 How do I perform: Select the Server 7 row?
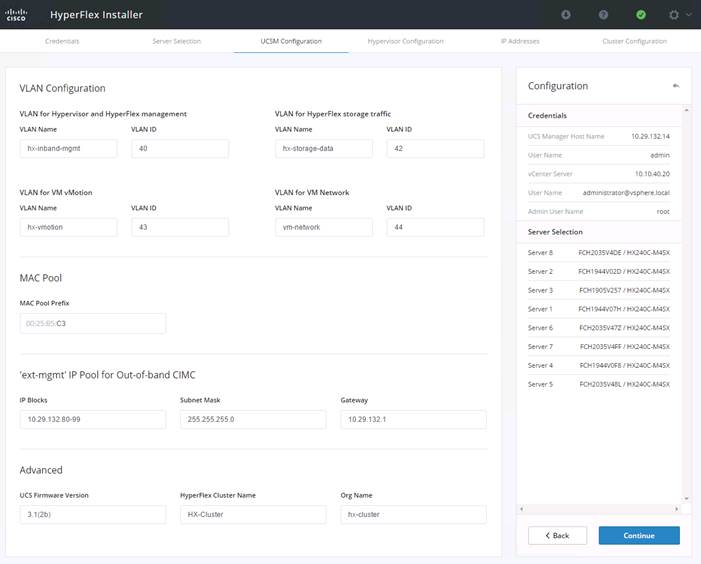click(x=599, y=346)
